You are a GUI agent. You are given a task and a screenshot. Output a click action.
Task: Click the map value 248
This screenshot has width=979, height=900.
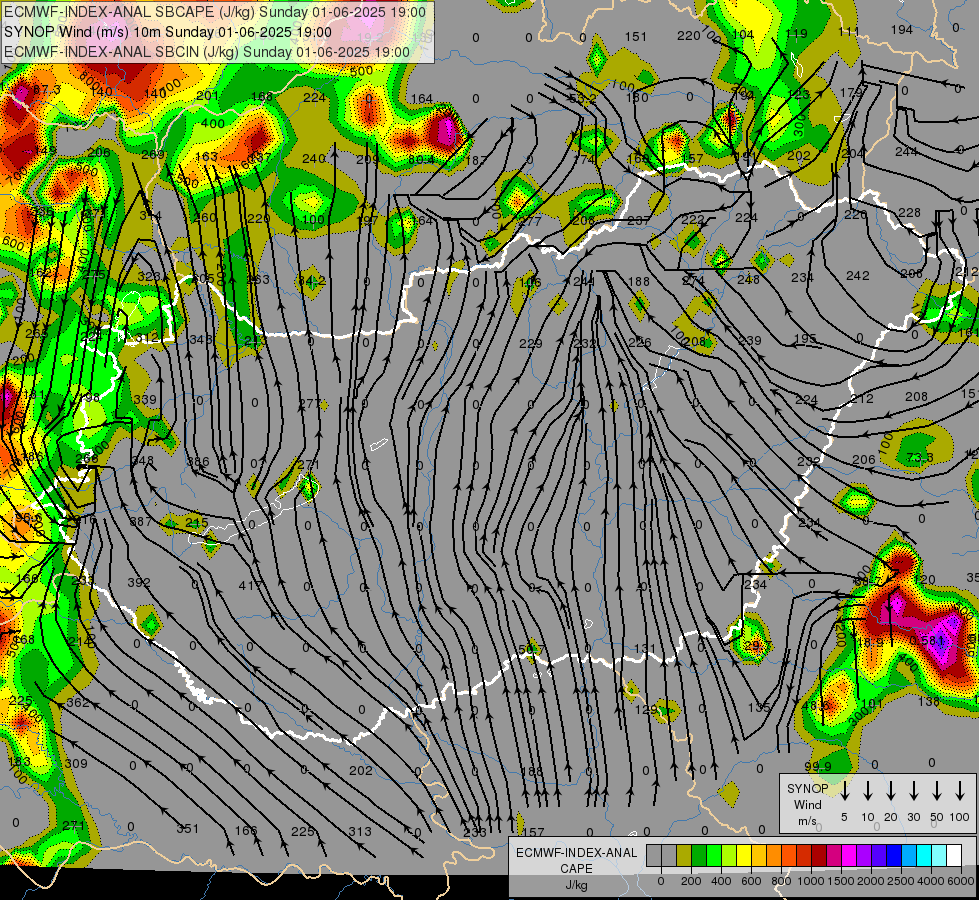click(748, 279)
